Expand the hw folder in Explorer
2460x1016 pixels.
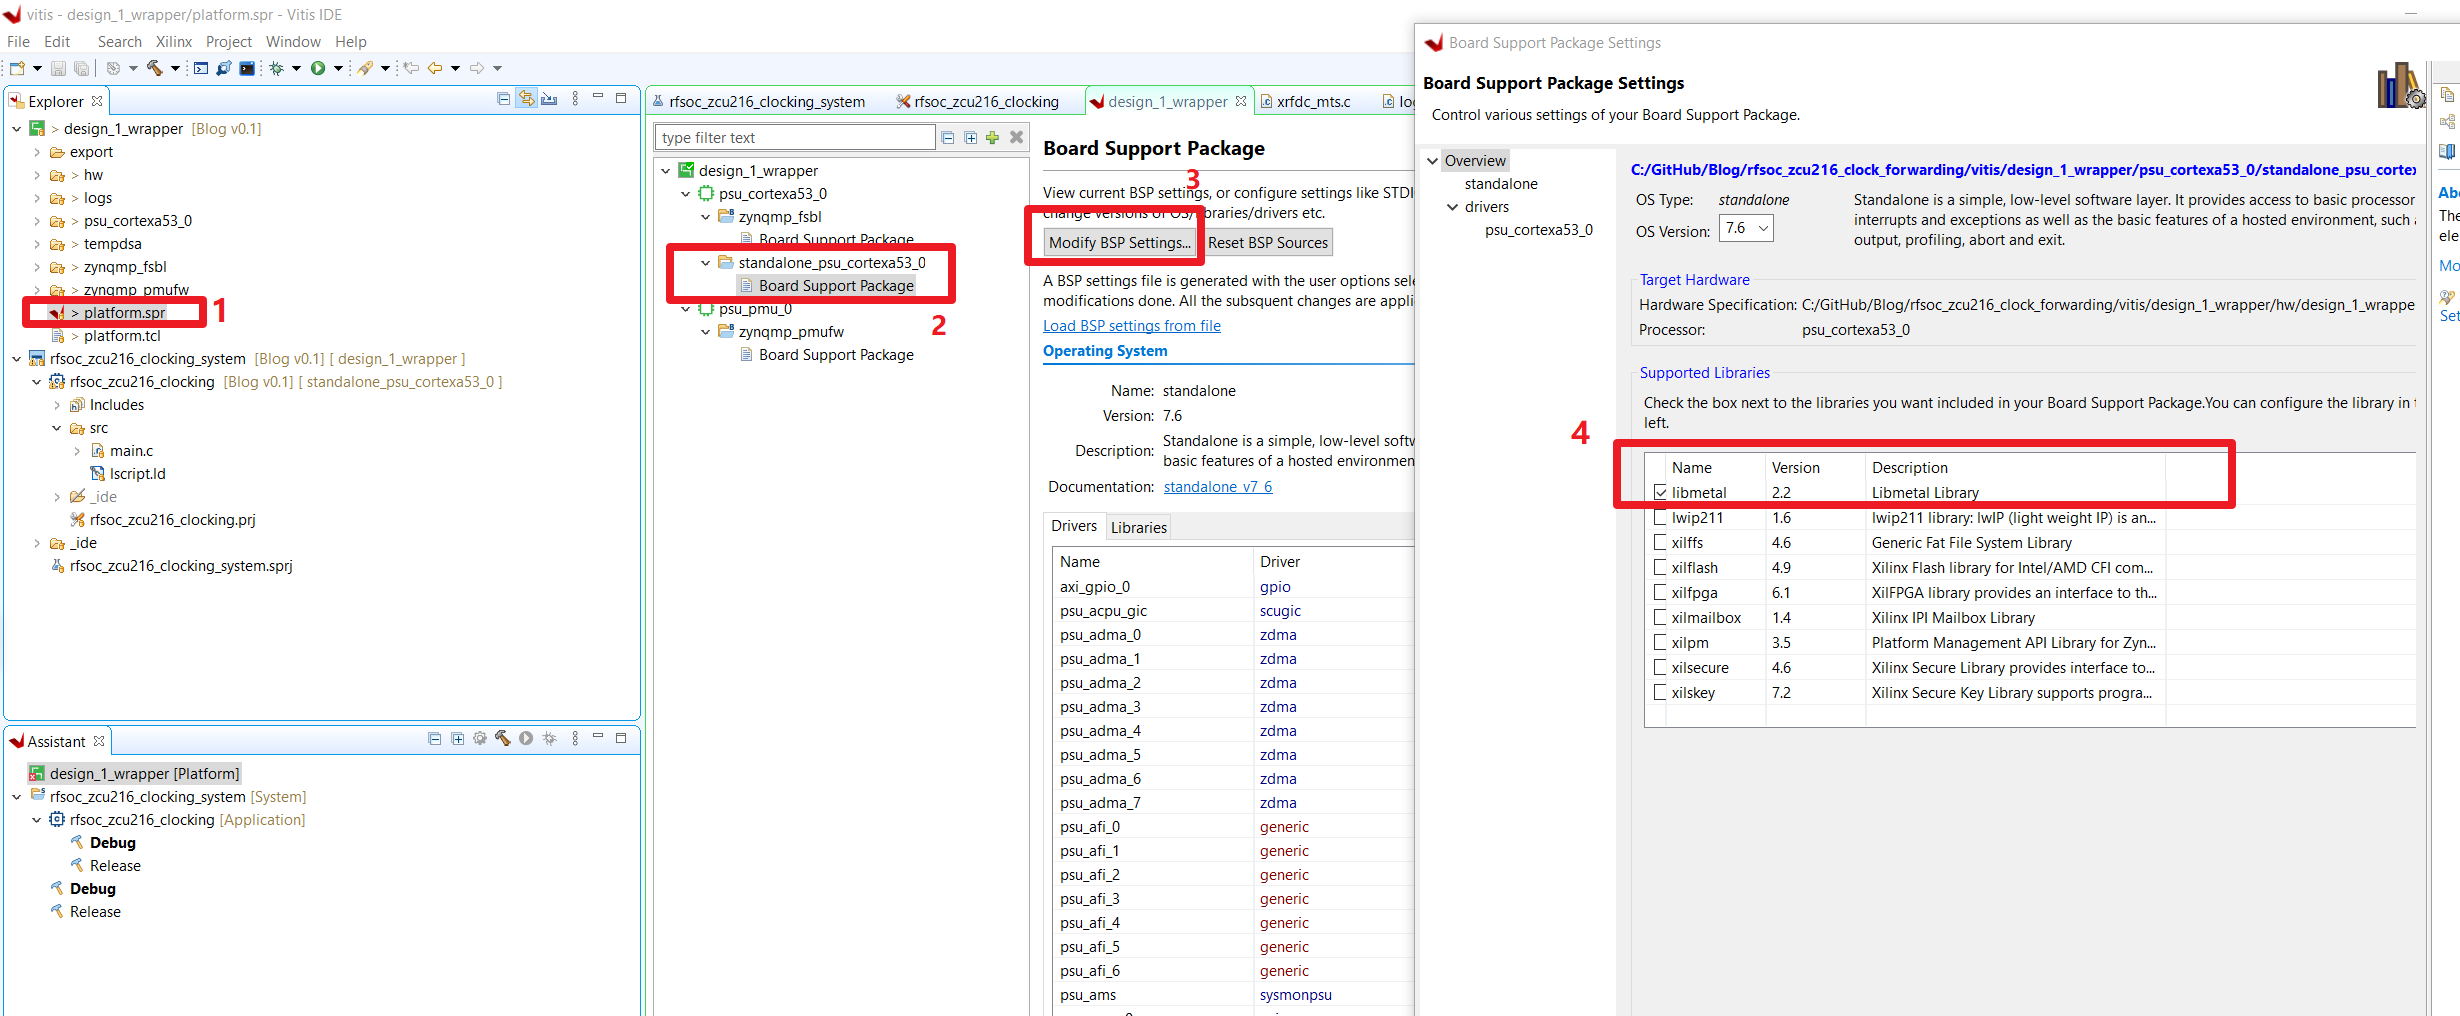37,175
